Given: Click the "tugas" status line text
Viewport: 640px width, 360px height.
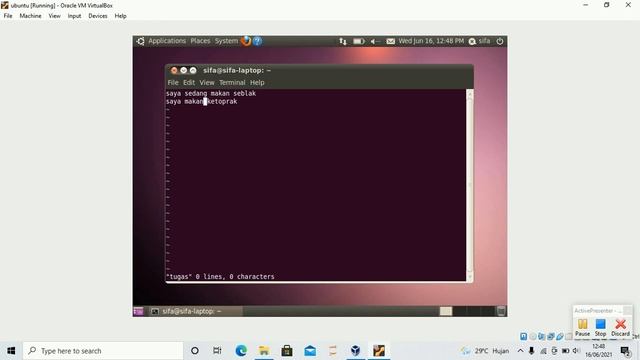Looking at the screenshot, I should [220, 276].
